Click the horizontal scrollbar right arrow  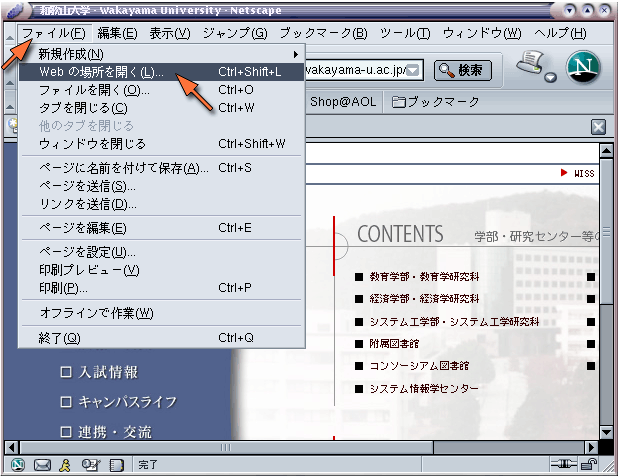(591, 447)
